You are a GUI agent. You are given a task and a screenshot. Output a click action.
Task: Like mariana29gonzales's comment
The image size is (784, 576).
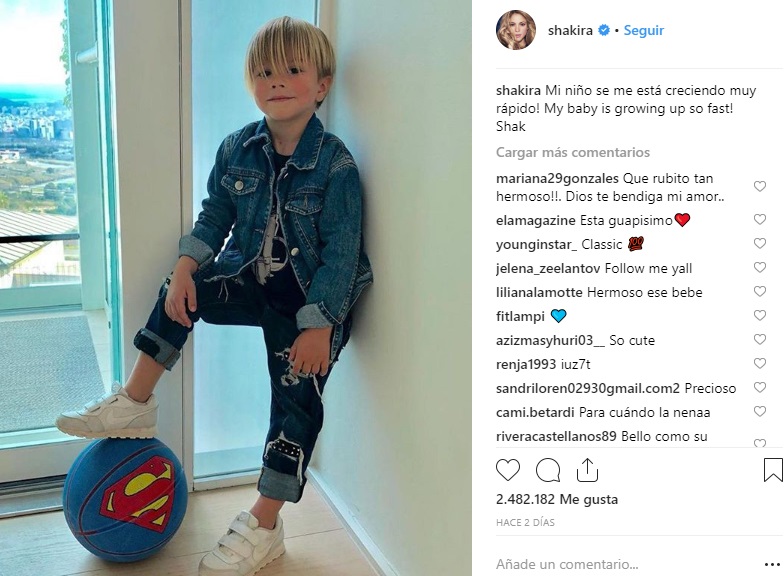point(760,186)
